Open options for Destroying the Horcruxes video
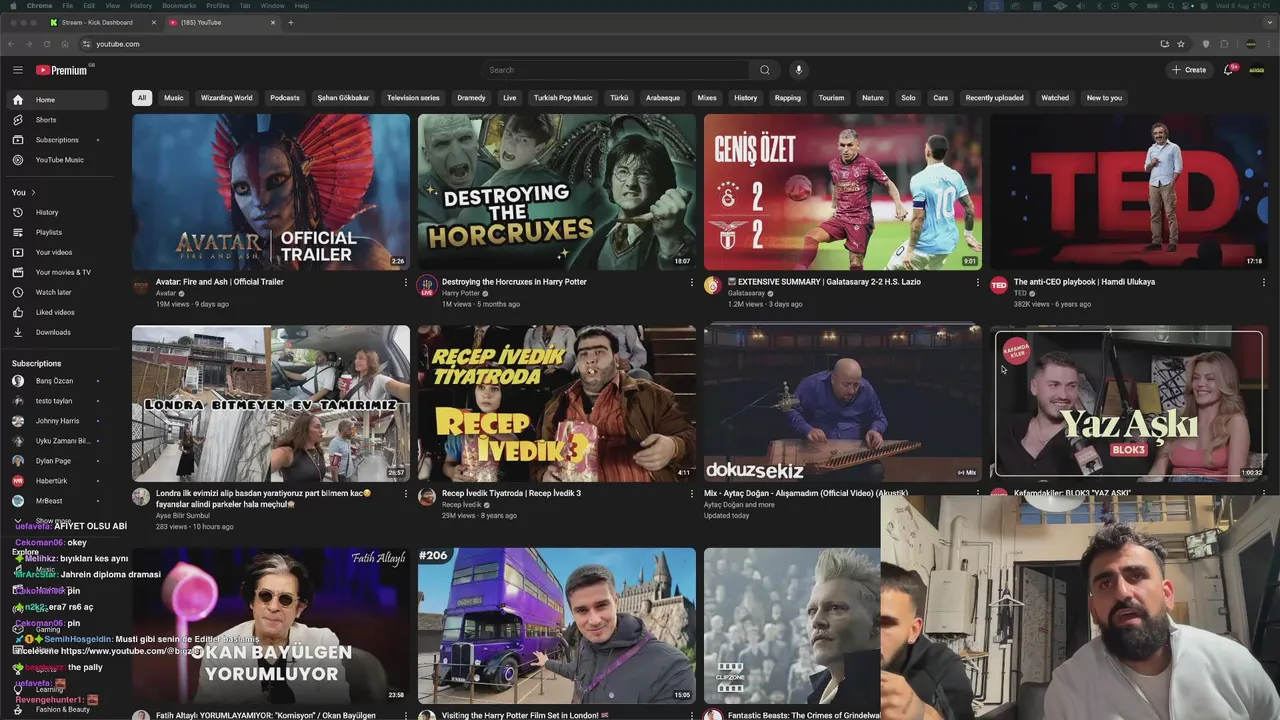This screenshot has height=720, width=1280. pos(691,282)
